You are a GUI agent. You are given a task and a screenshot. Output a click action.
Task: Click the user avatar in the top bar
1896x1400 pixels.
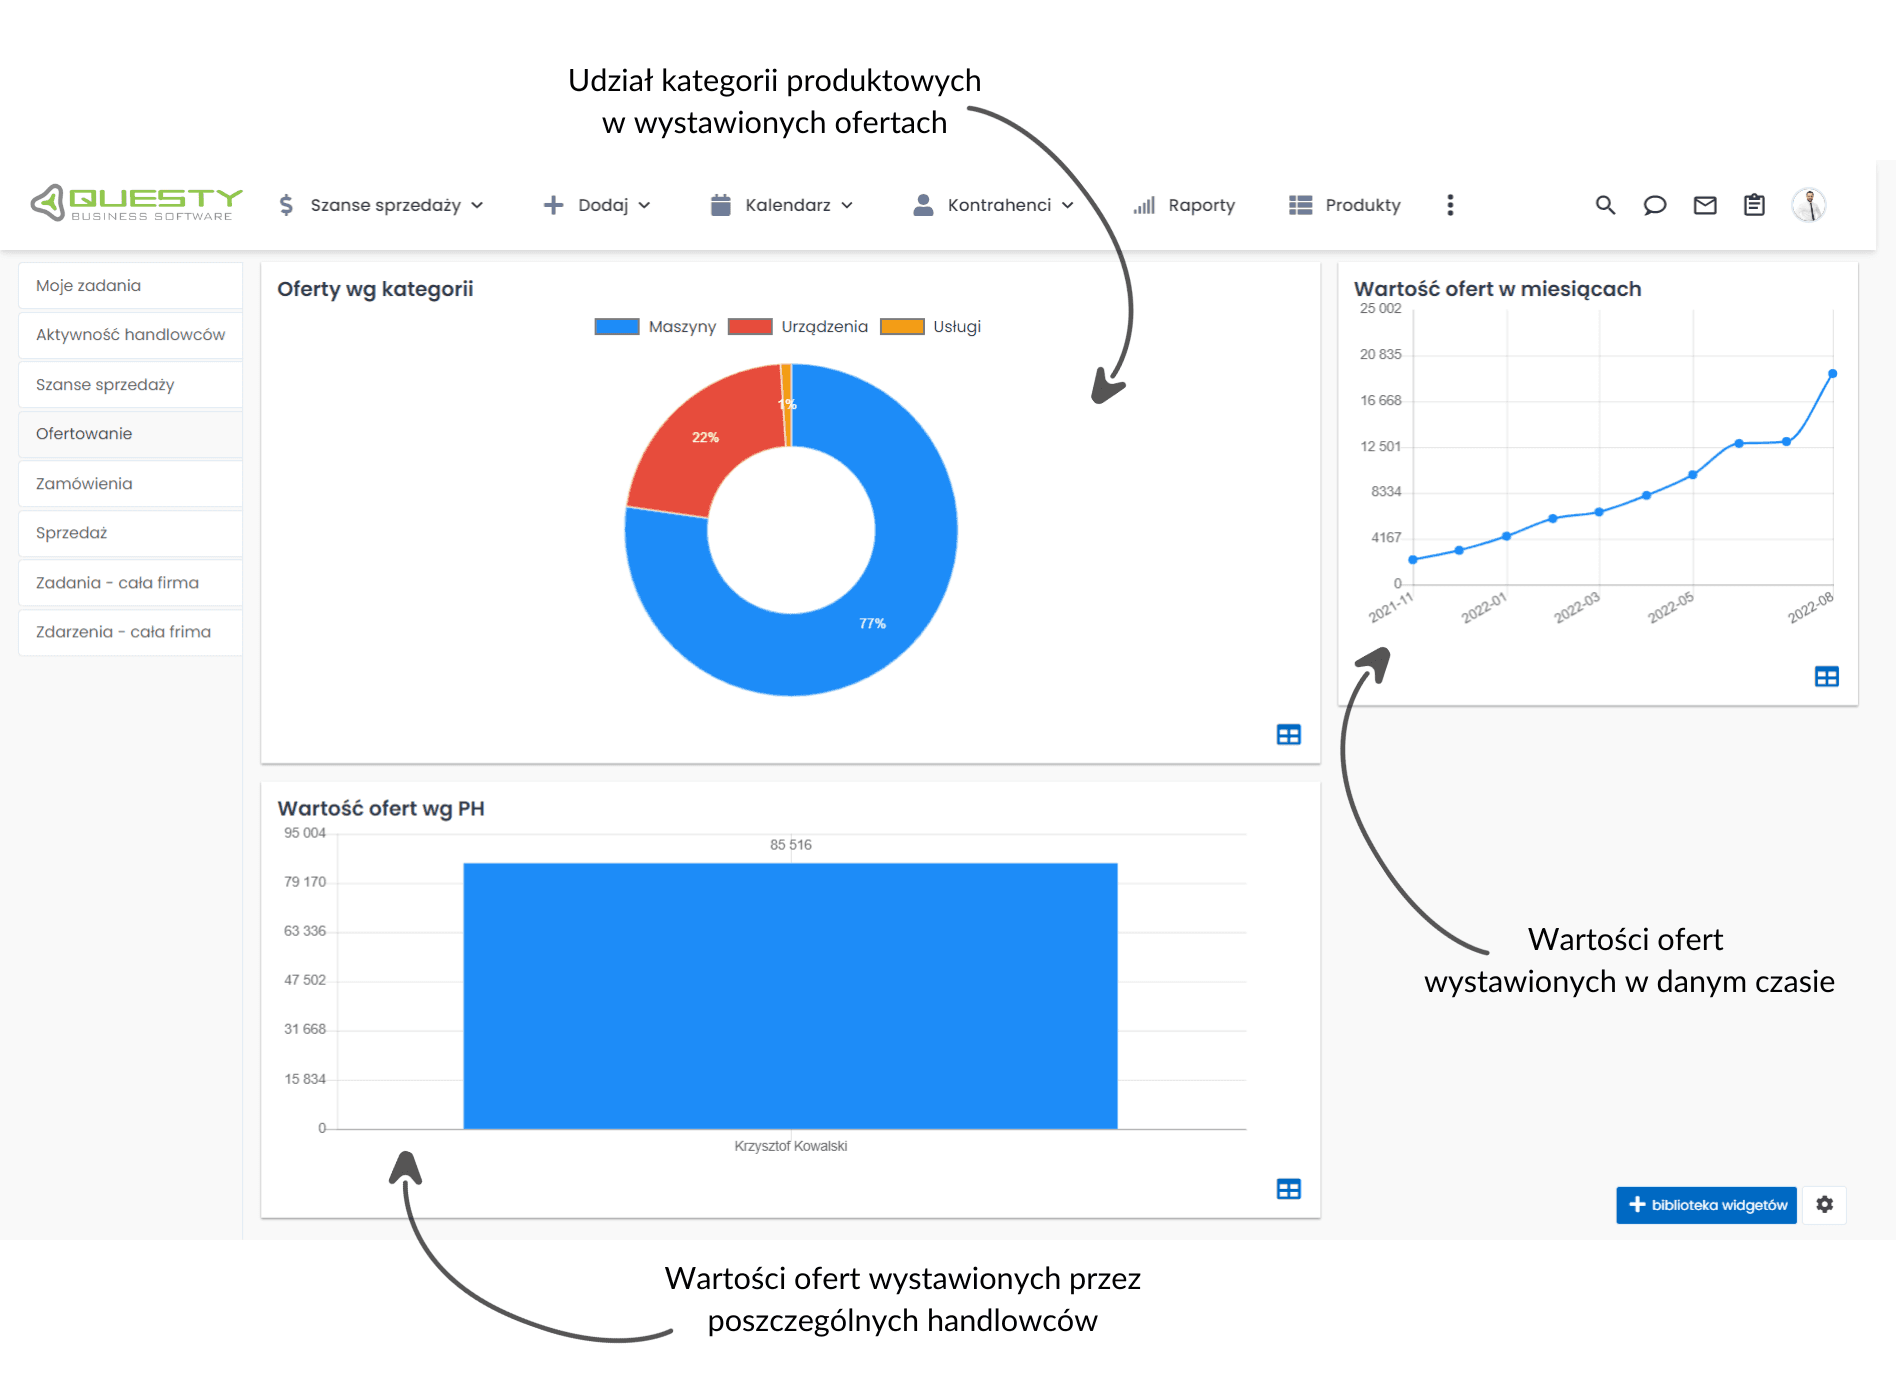[x=1809, y=205]
